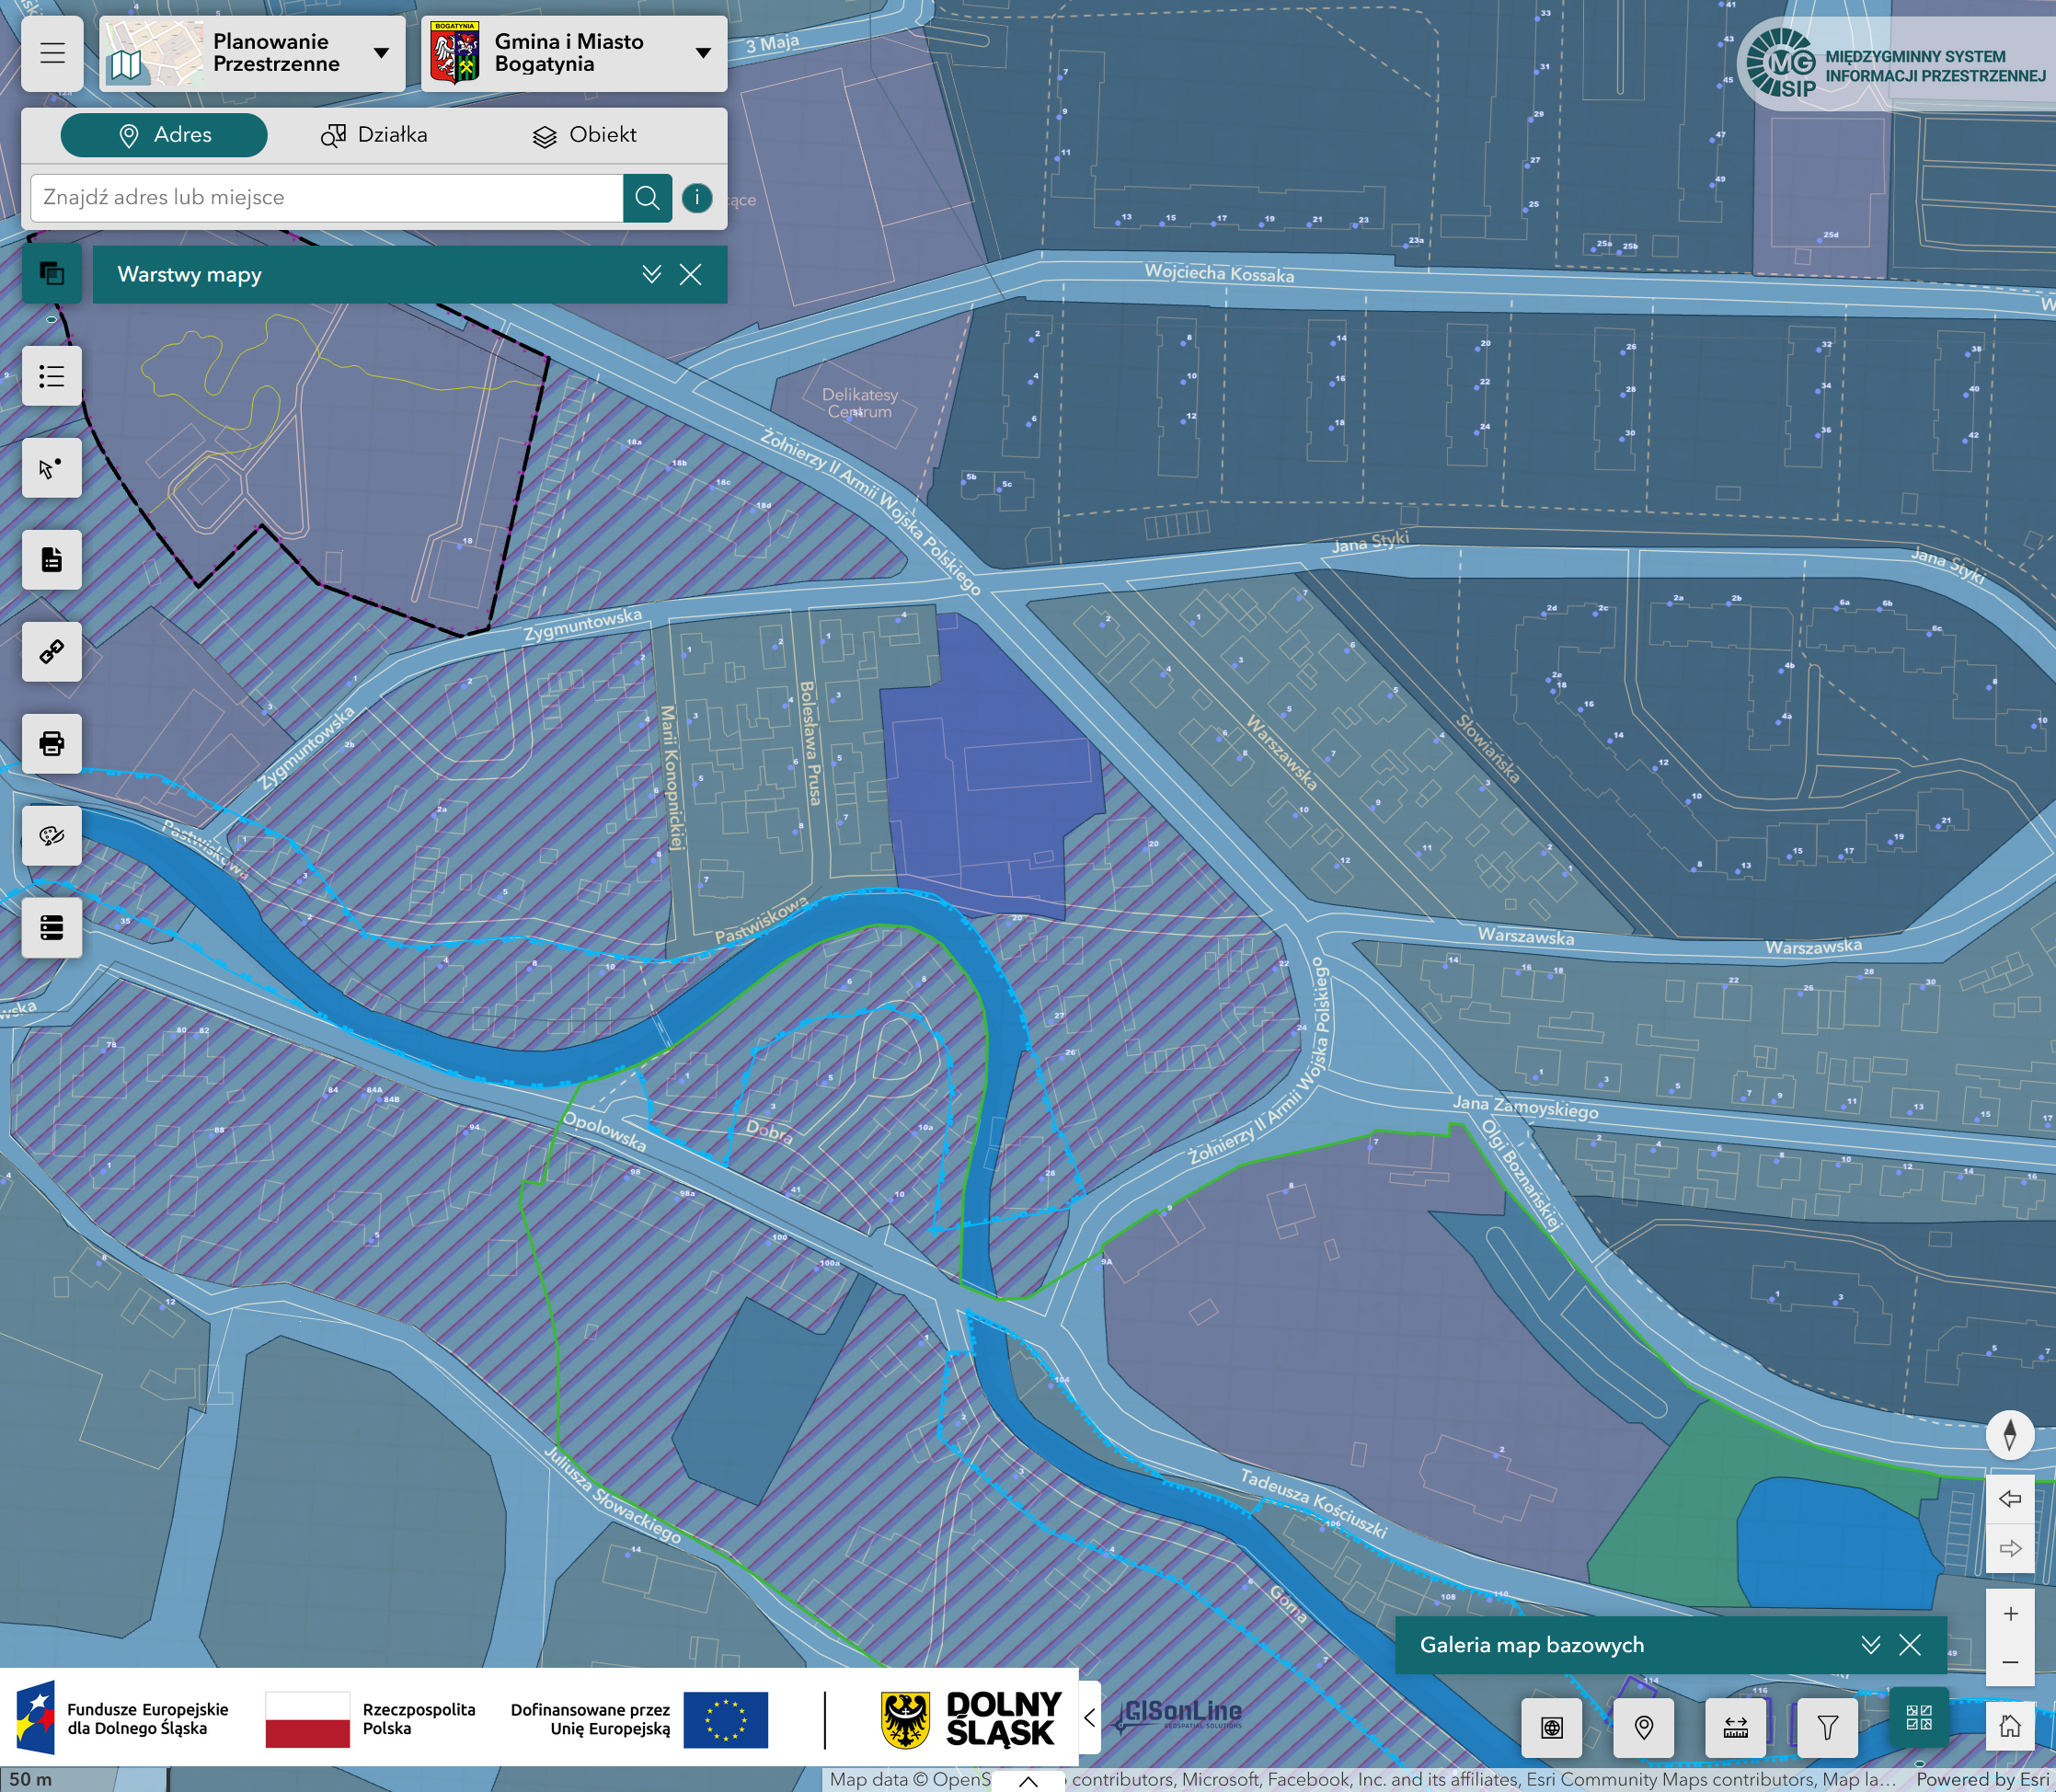2056x1792 pixels.
Task: Switch to the Działka search tab
Action: [374, 135]
